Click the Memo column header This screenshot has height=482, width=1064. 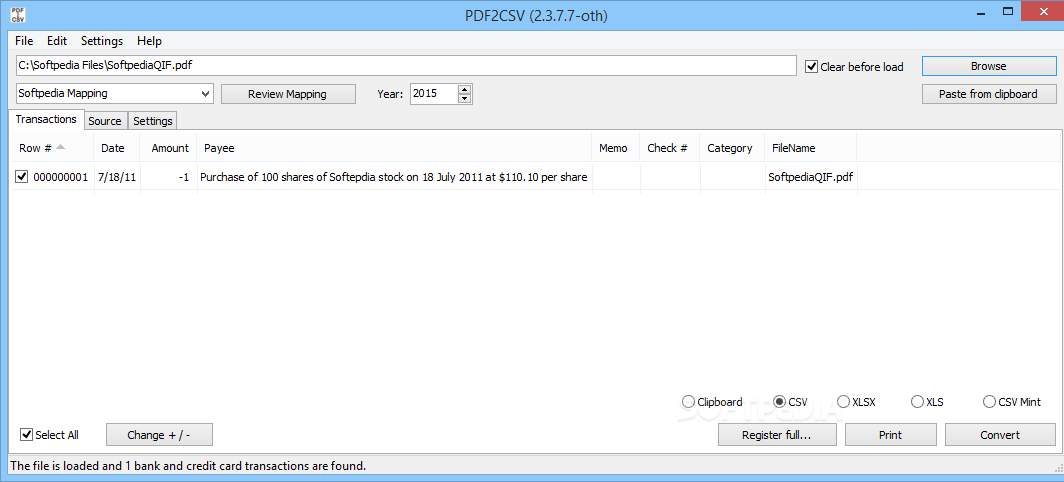(x=615, y=148)
